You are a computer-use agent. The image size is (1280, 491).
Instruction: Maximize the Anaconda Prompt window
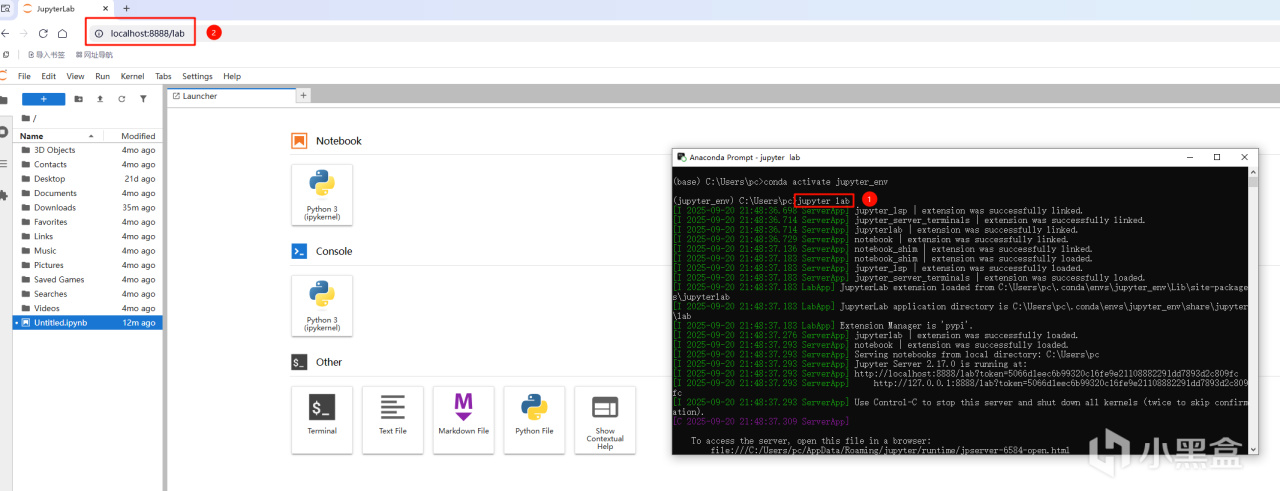(x=1217, y=157)
